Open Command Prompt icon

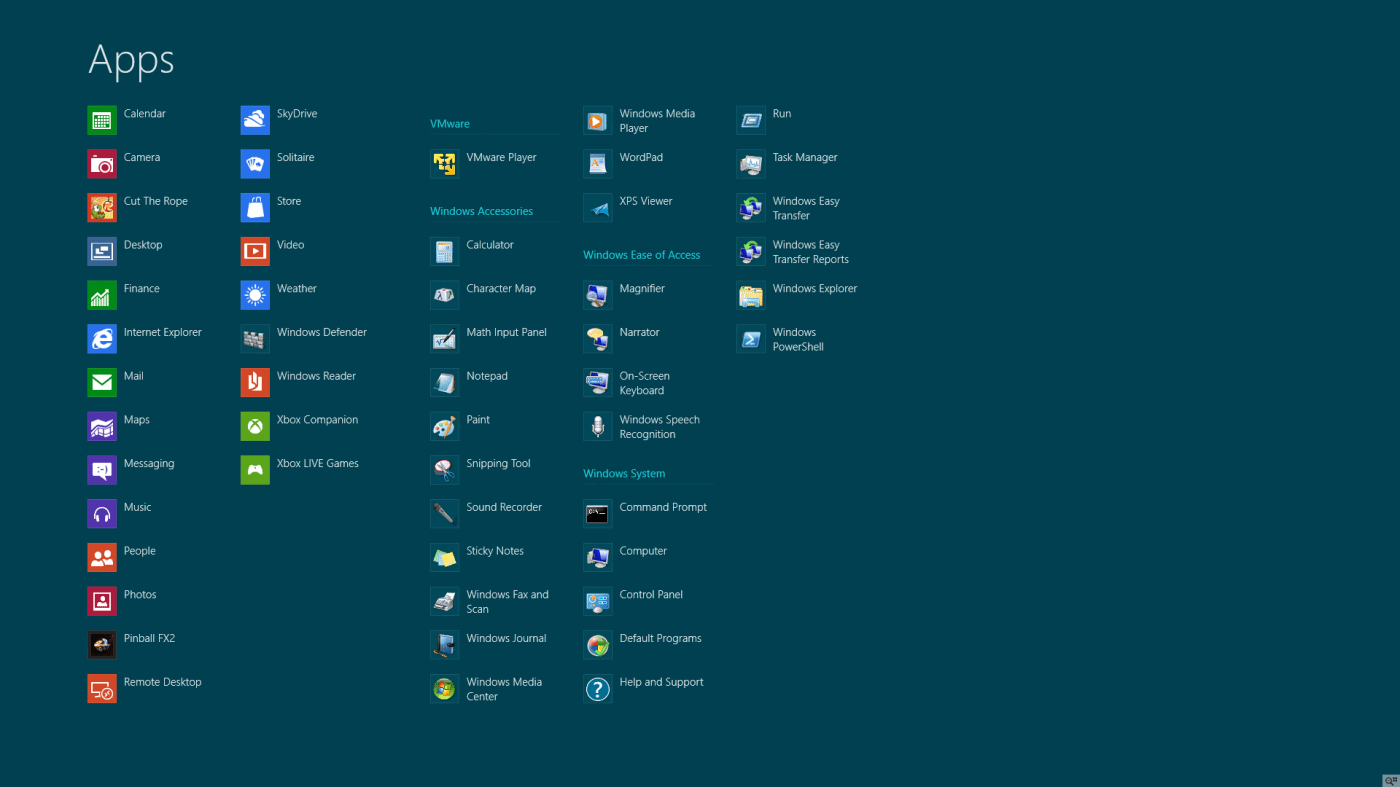tap(598, 514)
